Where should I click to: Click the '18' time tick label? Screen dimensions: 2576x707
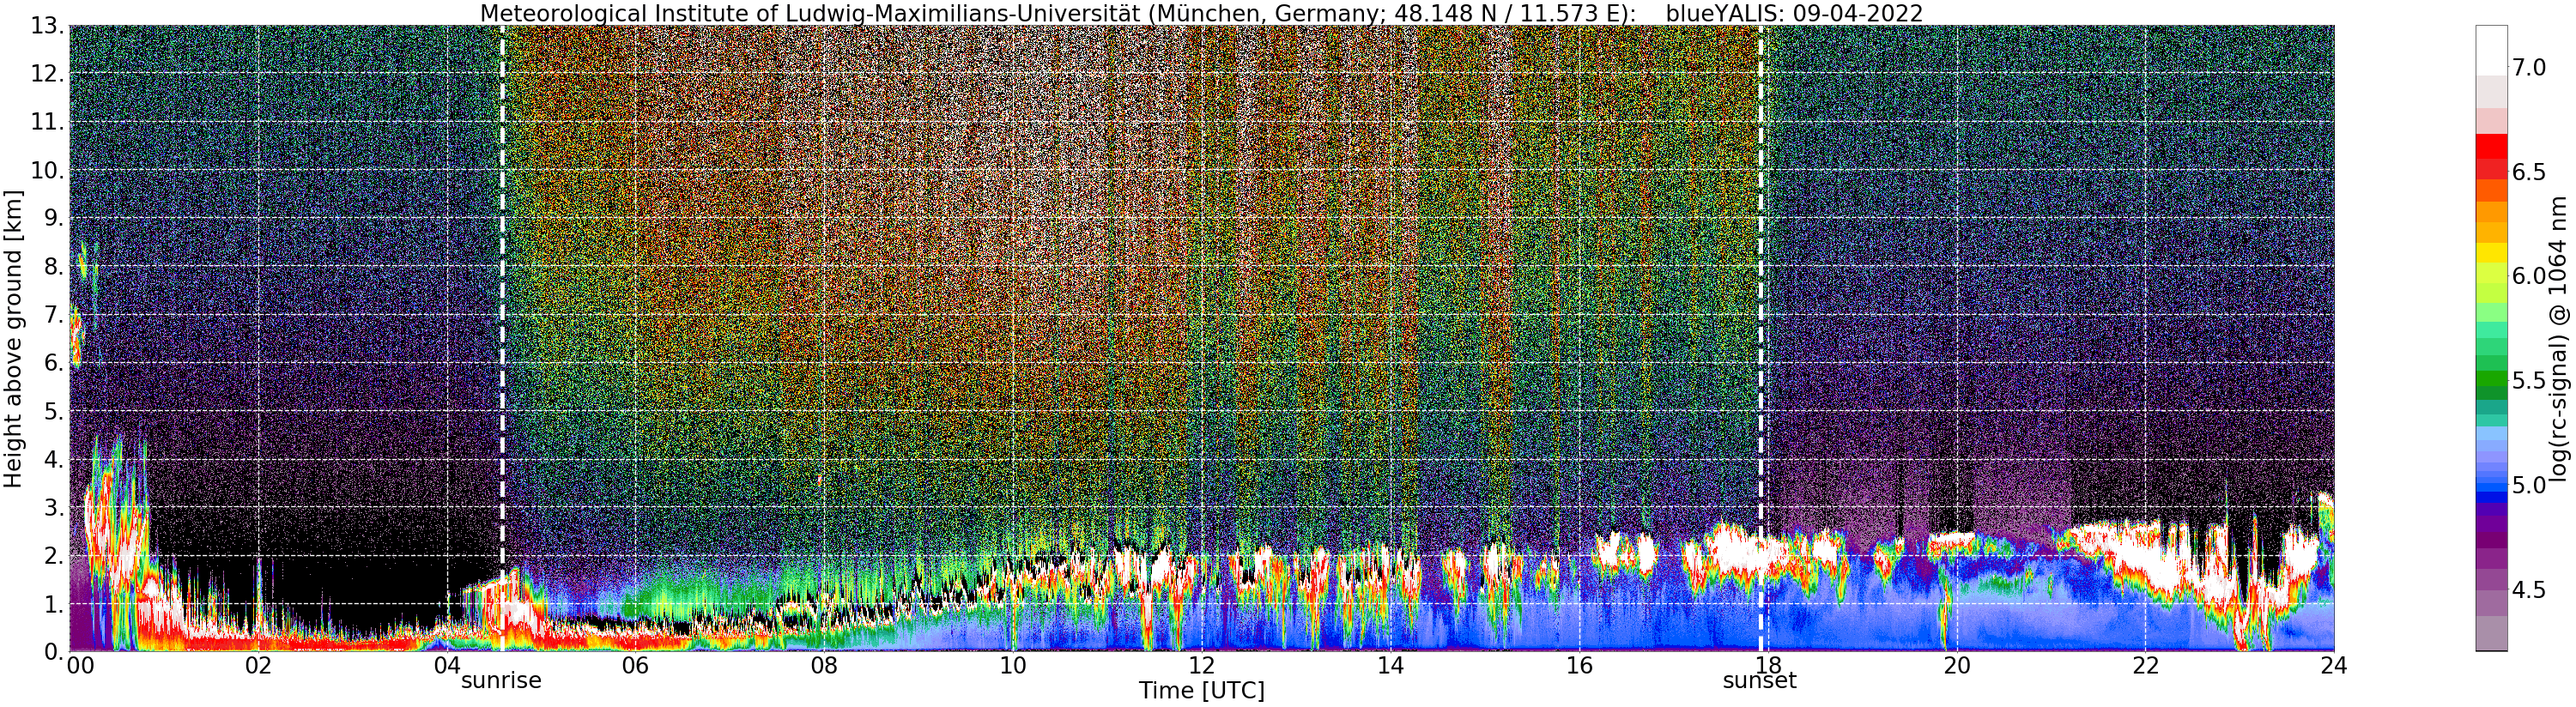(1767, 665)
